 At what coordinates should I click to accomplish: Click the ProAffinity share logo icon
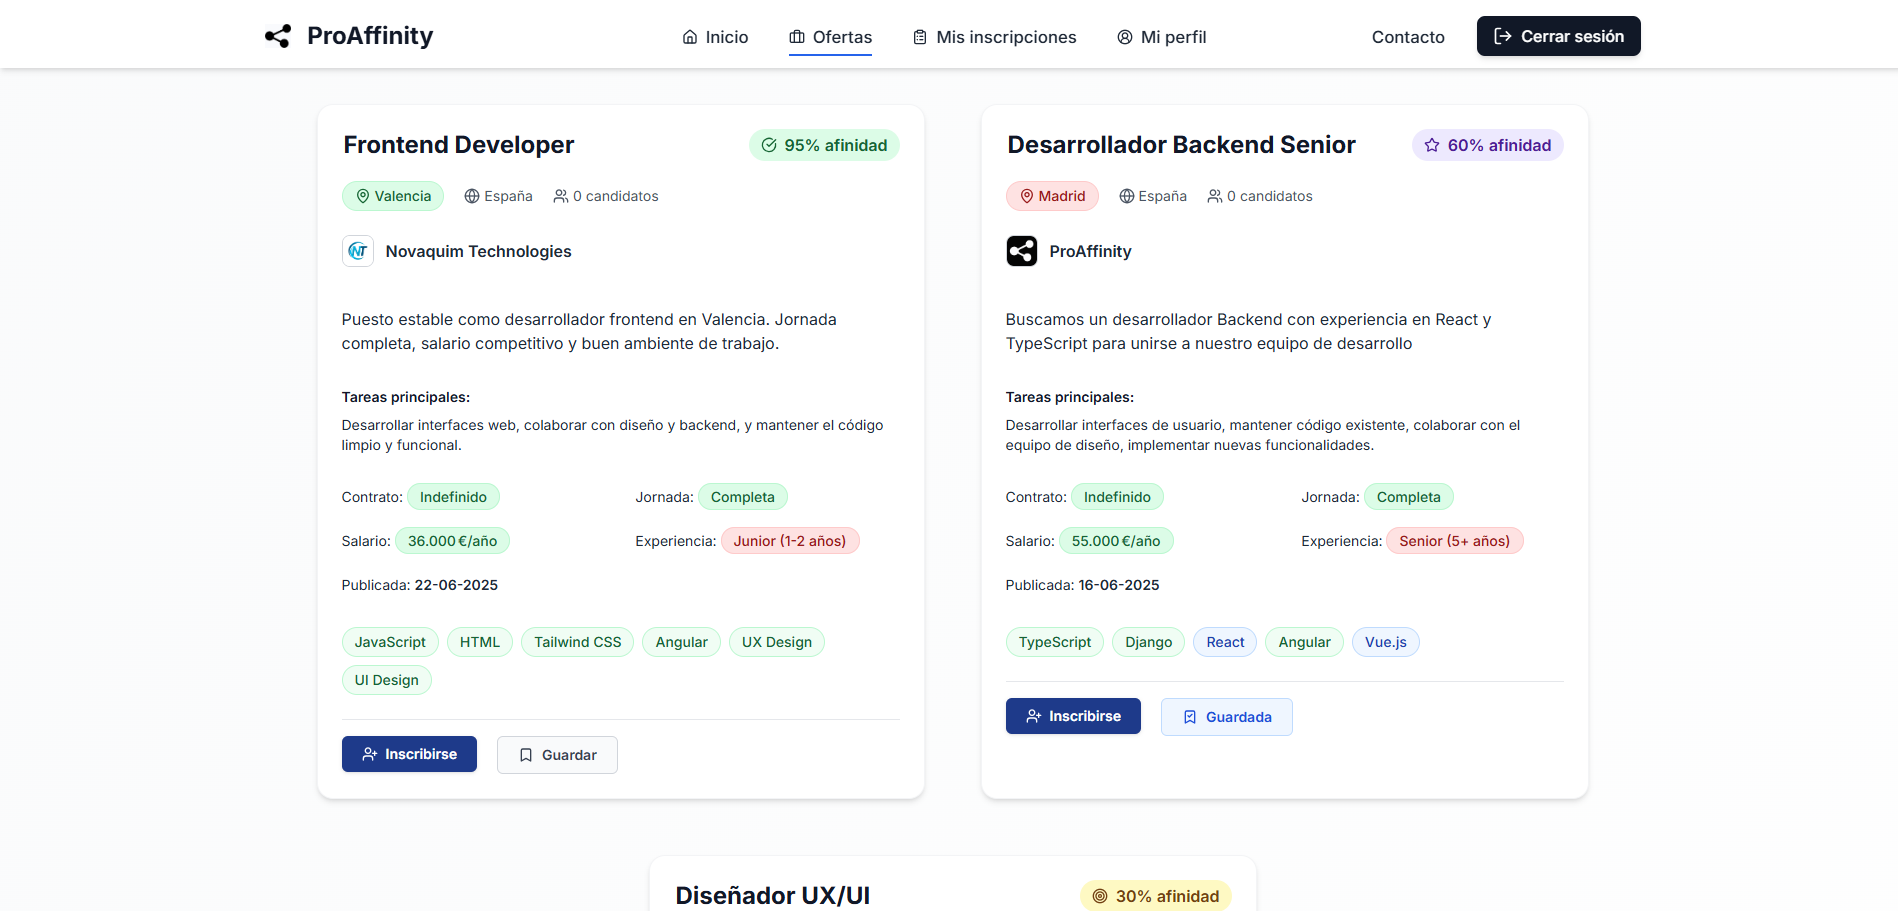[x=278, y=36]
